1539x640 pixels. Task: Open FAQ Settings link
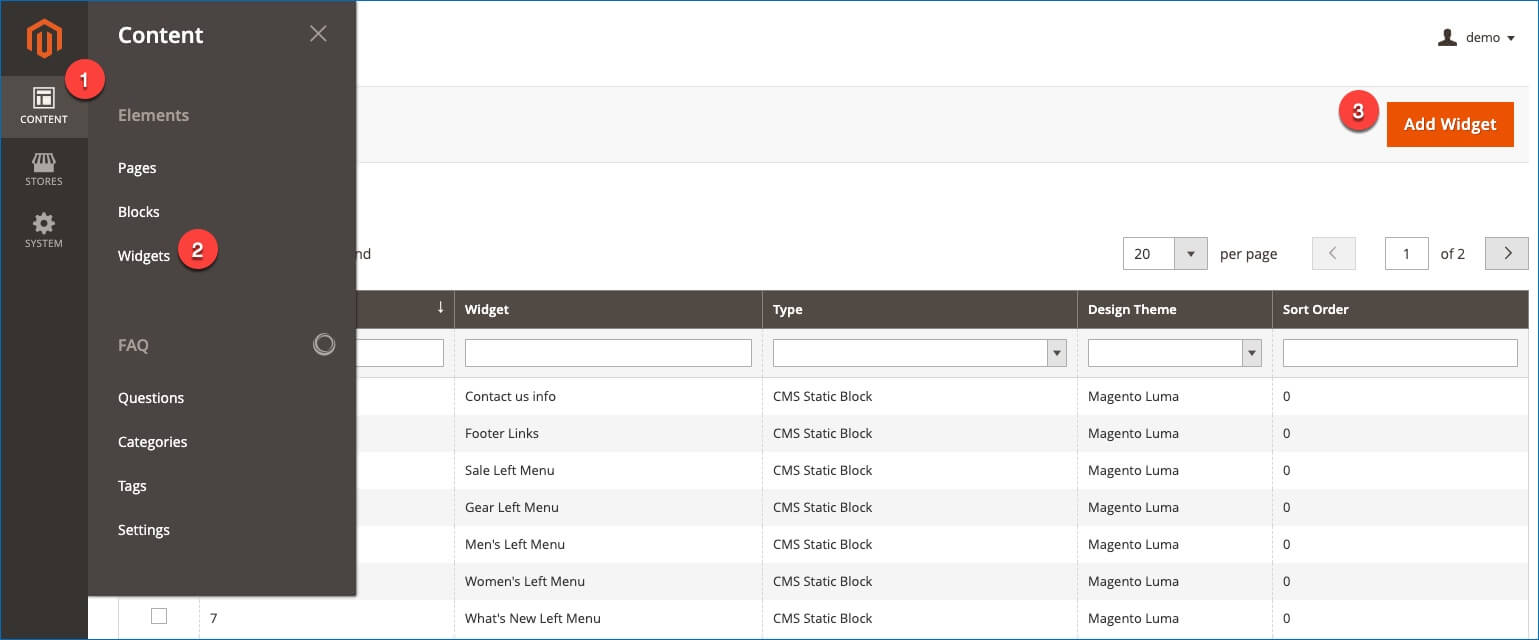click(x=143, y=529)
